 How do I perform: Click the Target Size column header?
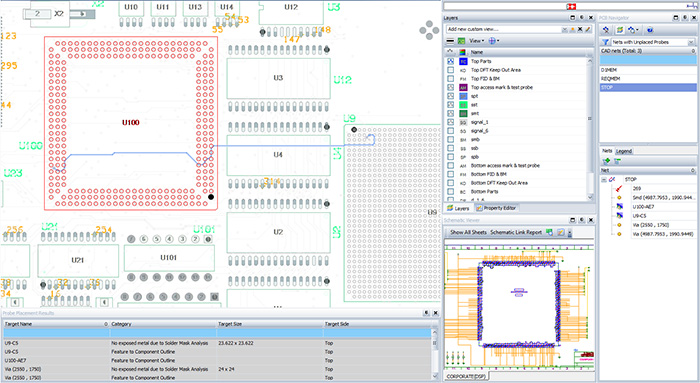(x=270, y=324)
